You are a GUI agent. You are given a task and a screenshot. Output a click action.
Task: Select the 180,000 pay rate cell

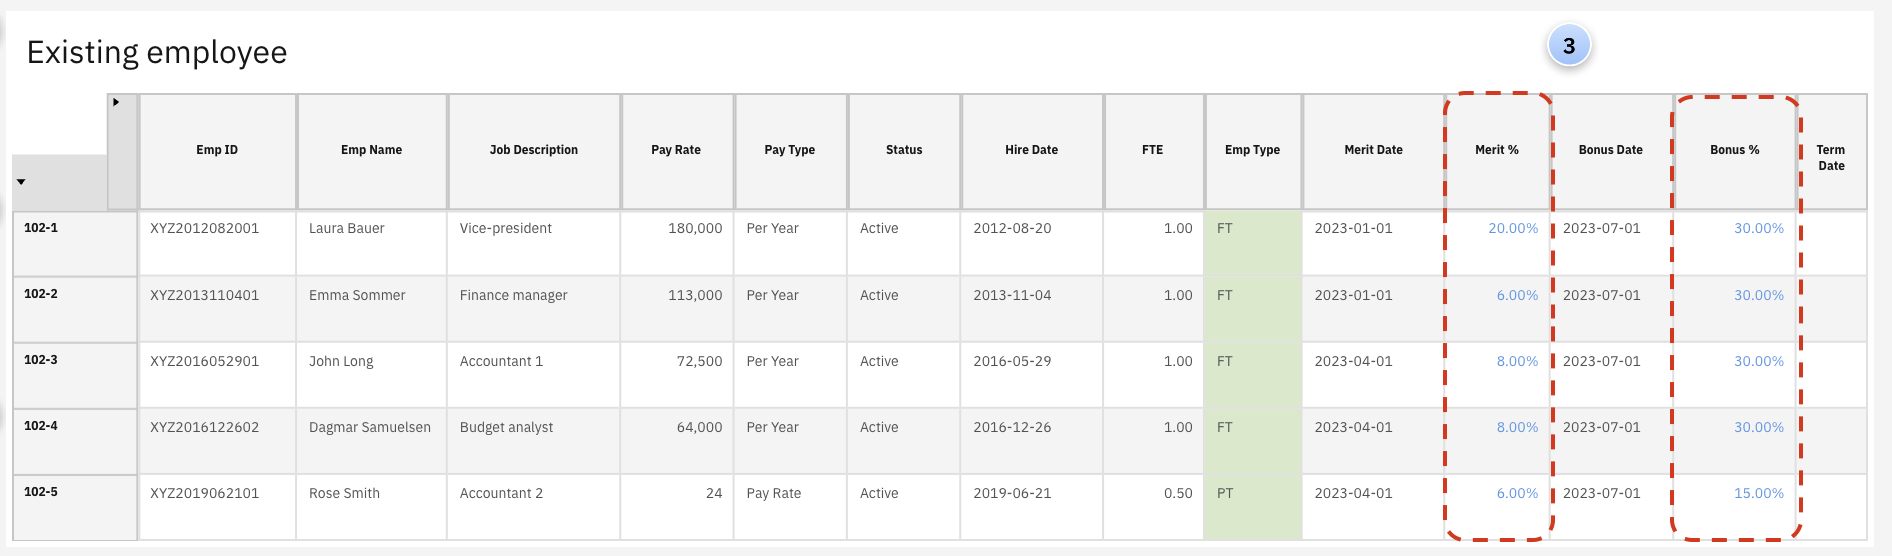point(694,229)
